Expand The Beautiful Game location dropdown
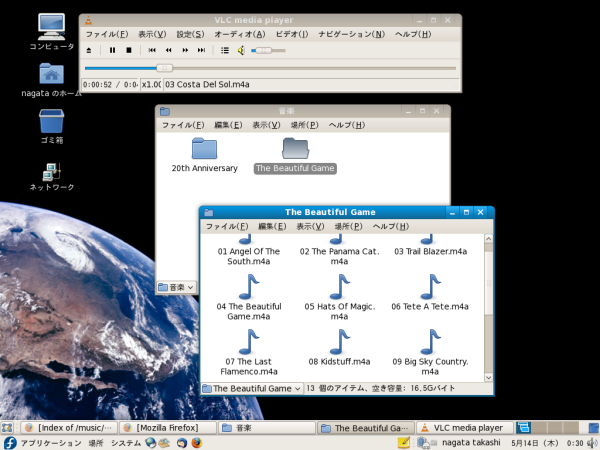 (x=252, y=388)
